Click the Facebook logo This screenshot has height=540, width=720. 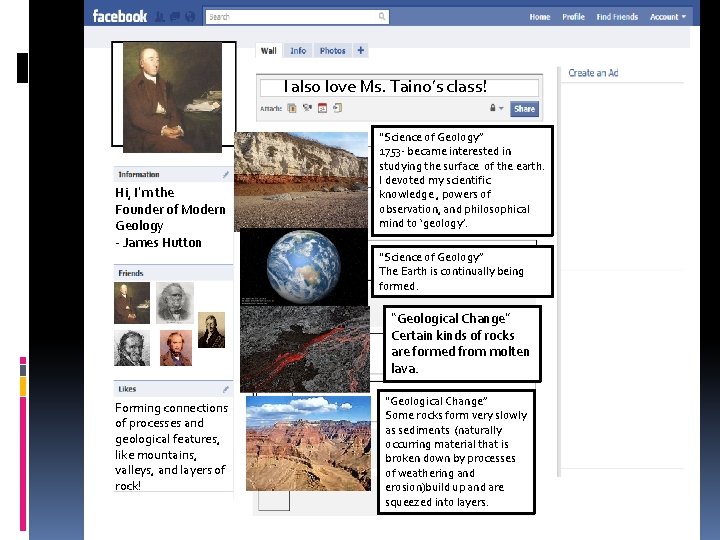tap(119, 17)
